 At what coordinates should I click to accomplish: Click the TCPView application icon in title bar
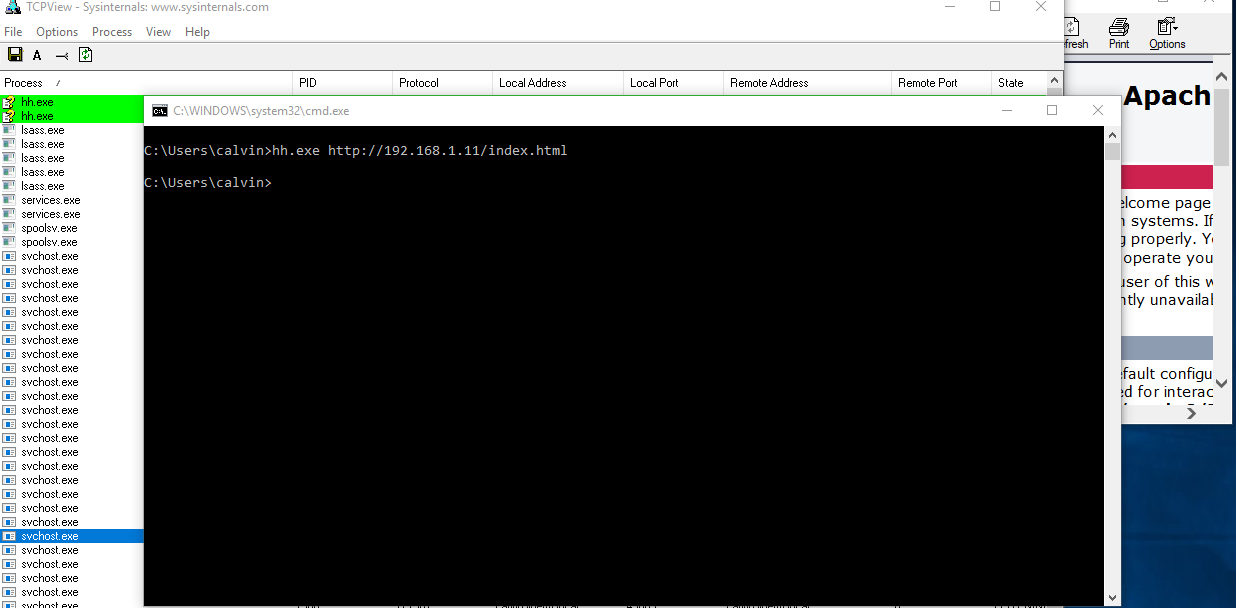pos(13,7)
